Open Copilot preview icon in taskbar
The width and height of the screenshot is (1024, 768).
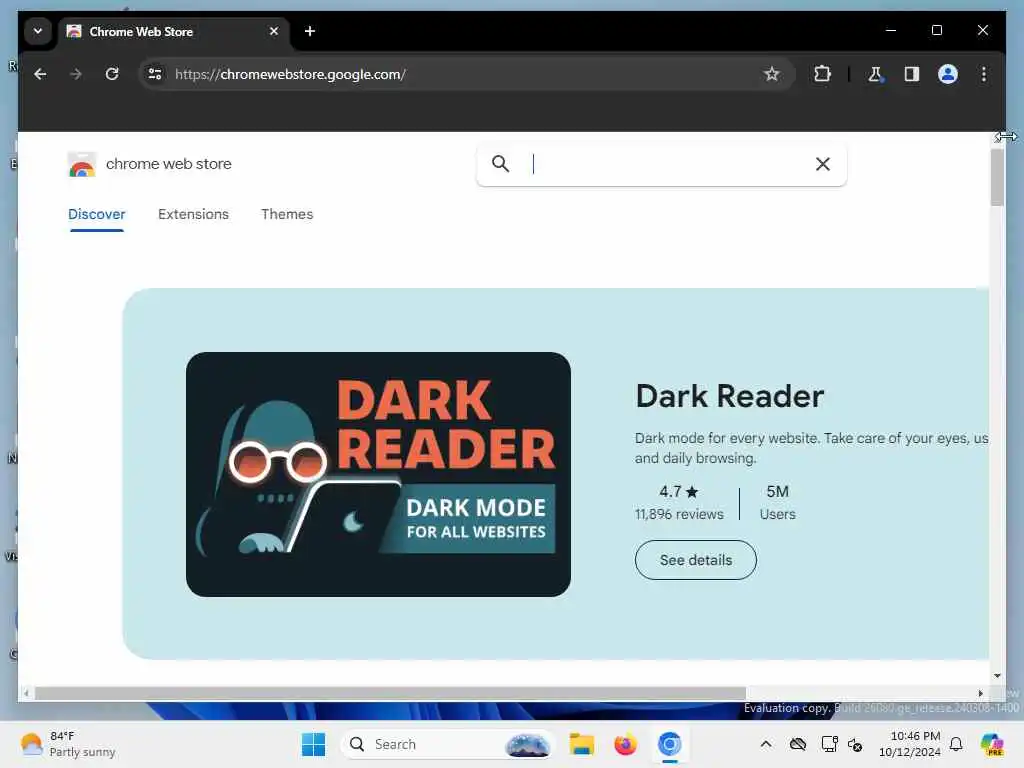[x=992, y=744]
